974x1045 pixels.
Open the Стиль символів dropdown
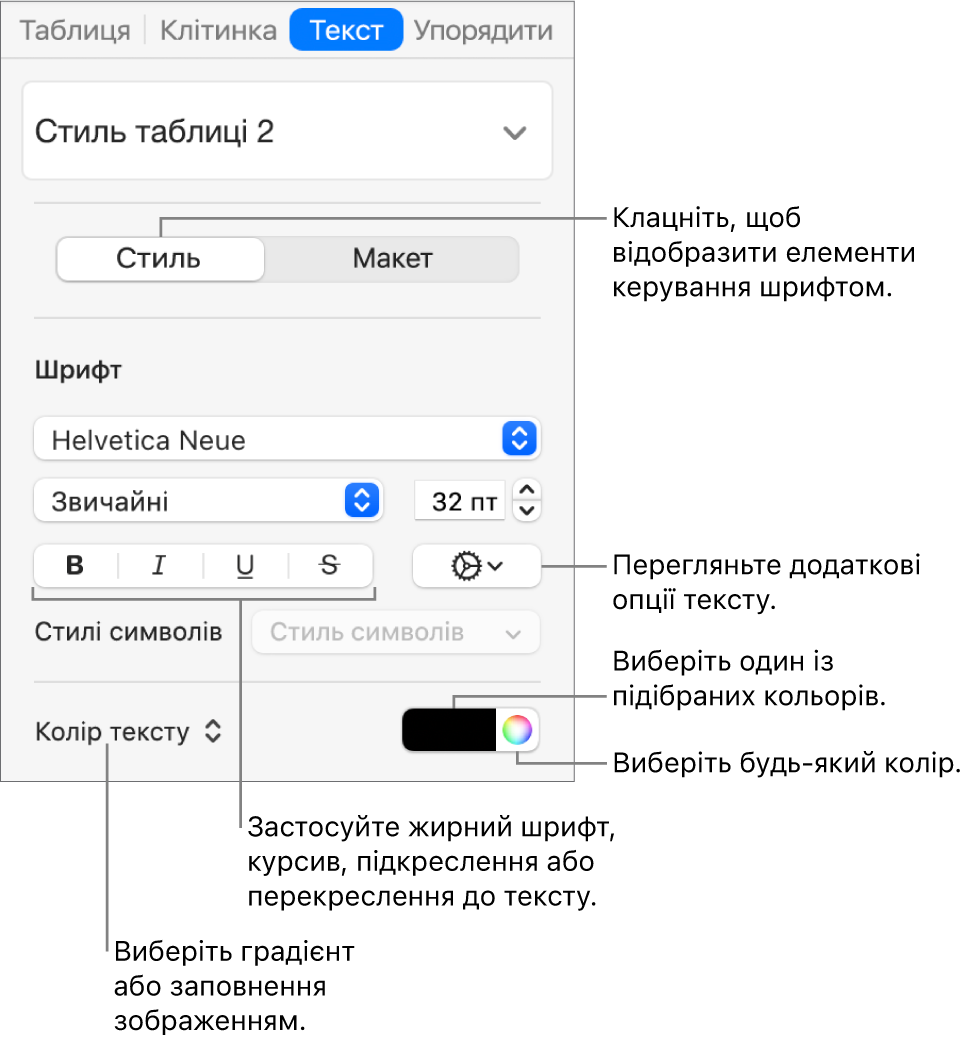coord(395,632)
